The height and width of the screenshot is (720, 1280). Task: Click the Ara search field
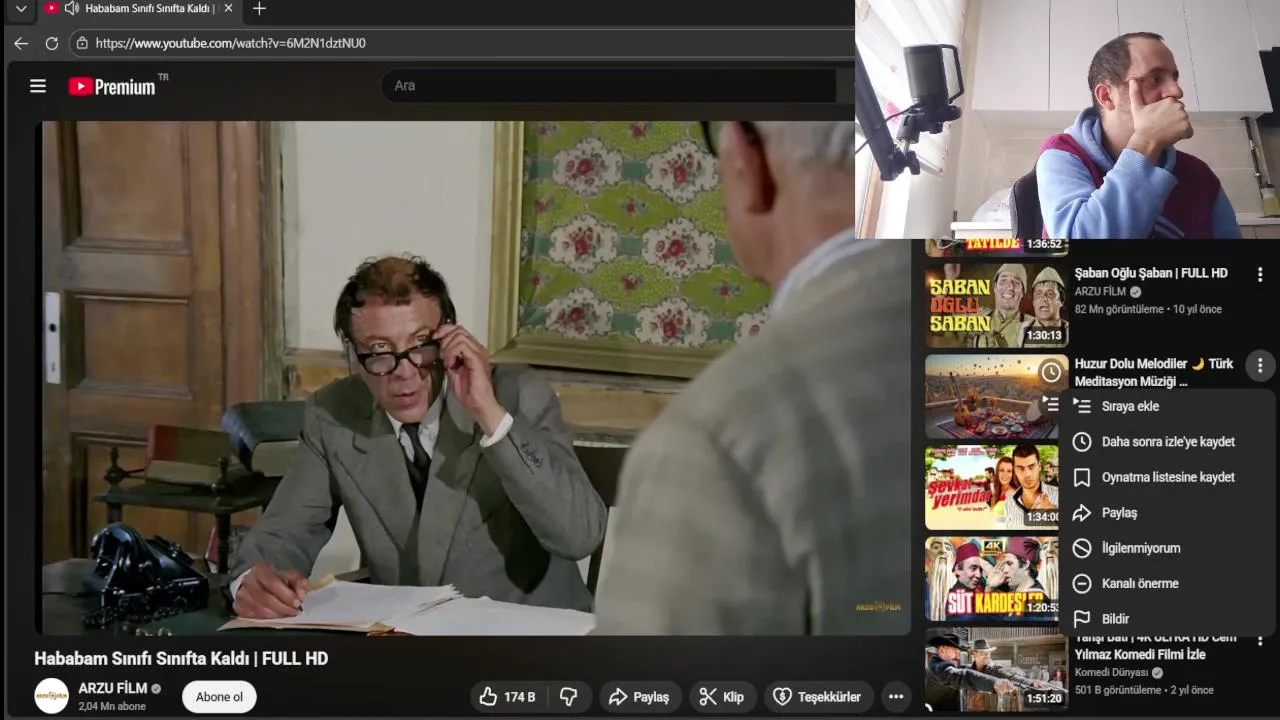point(608,86)
